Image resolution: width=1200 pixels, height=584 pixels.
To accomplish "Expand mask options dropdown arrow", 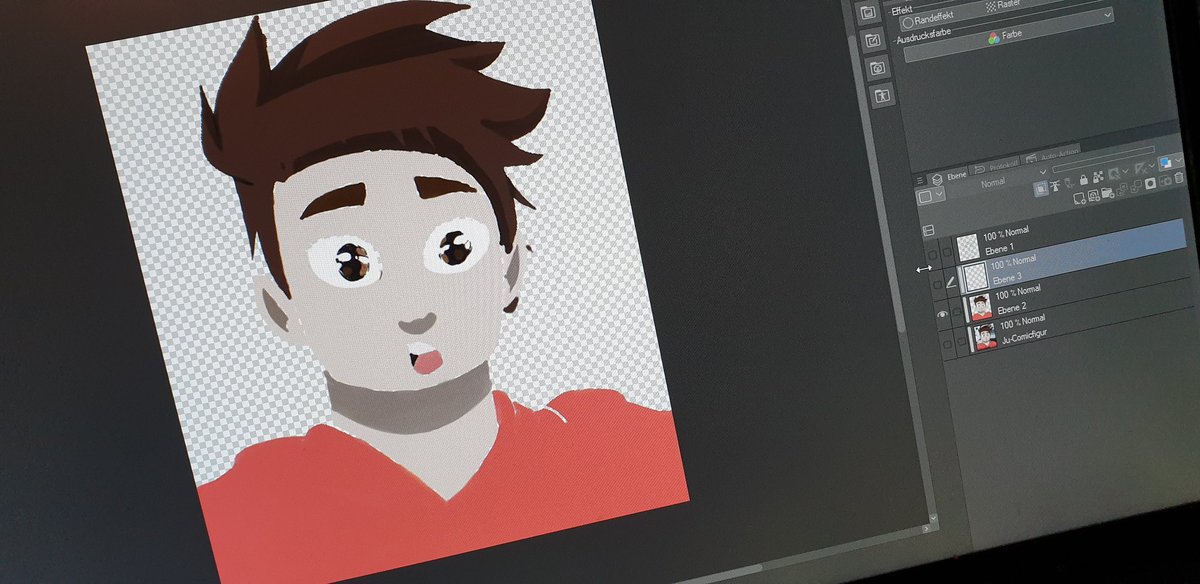I will tap(1125, 171).
